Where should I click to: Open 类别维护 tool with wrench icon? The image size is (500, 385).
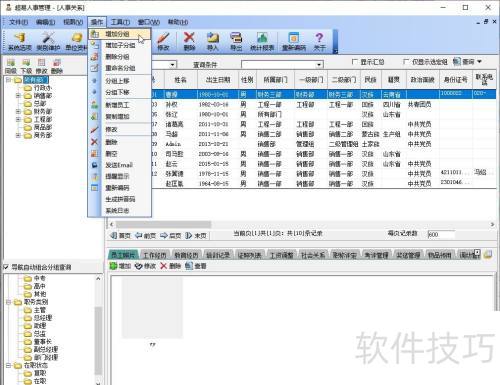tap(48, 42)
